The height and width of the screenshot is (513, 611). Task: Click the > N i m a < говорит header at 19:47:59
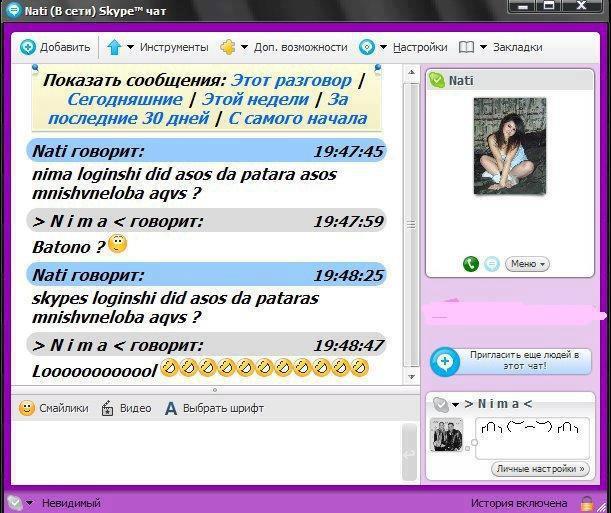(207, 221)
